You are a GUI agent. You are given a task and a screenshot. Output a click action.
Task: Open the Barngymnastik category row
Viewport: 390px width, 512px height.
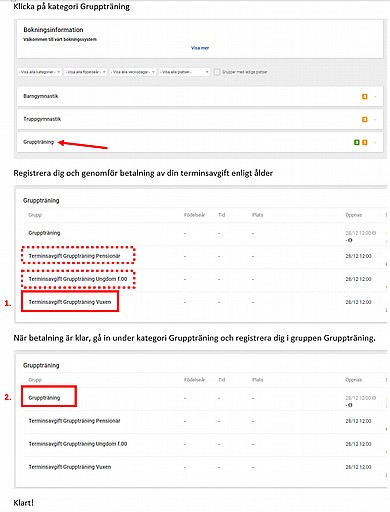[200, 96]
